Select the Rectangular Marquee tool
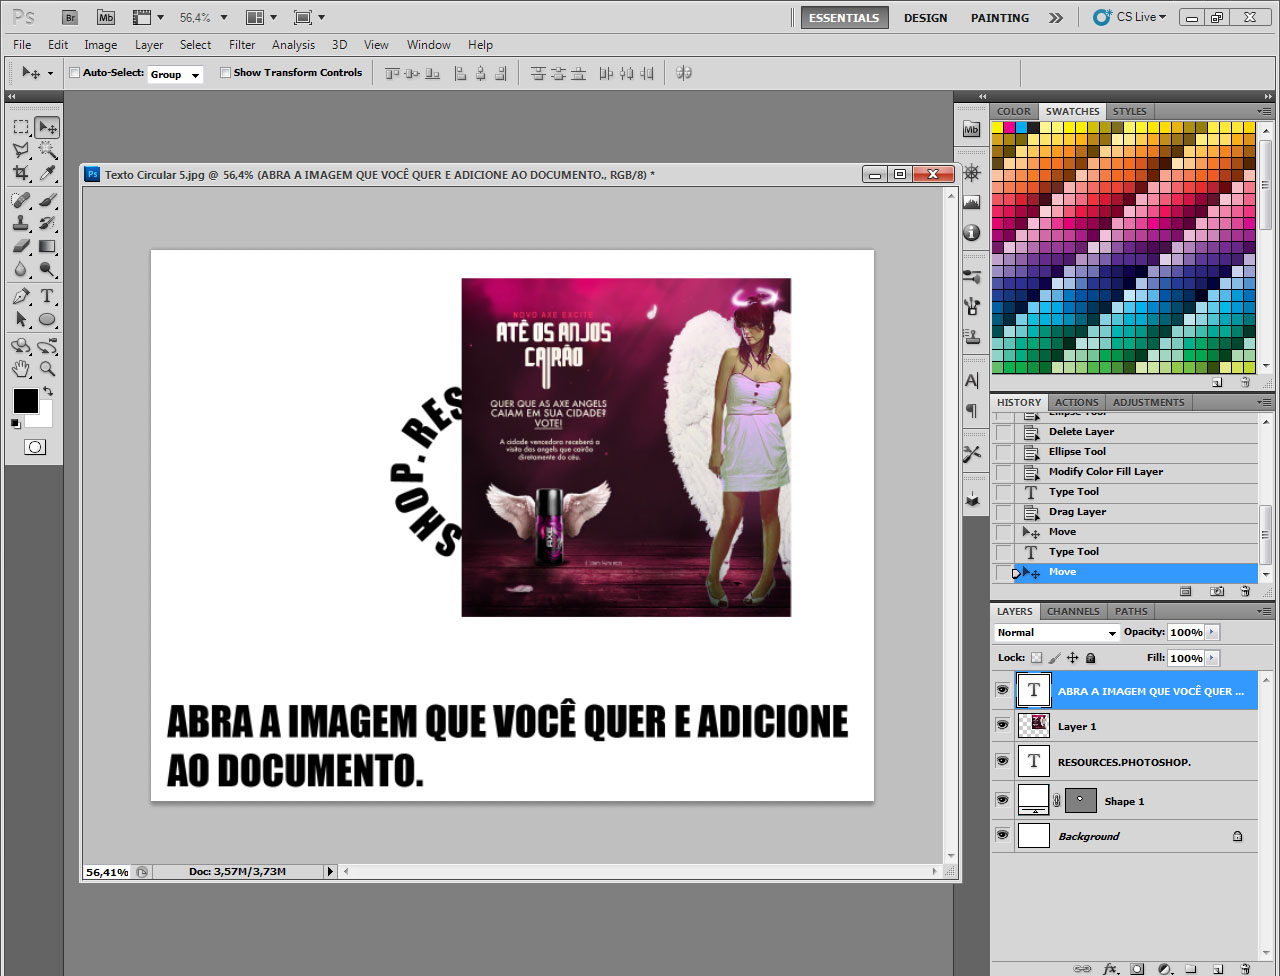 click(21, 127)
